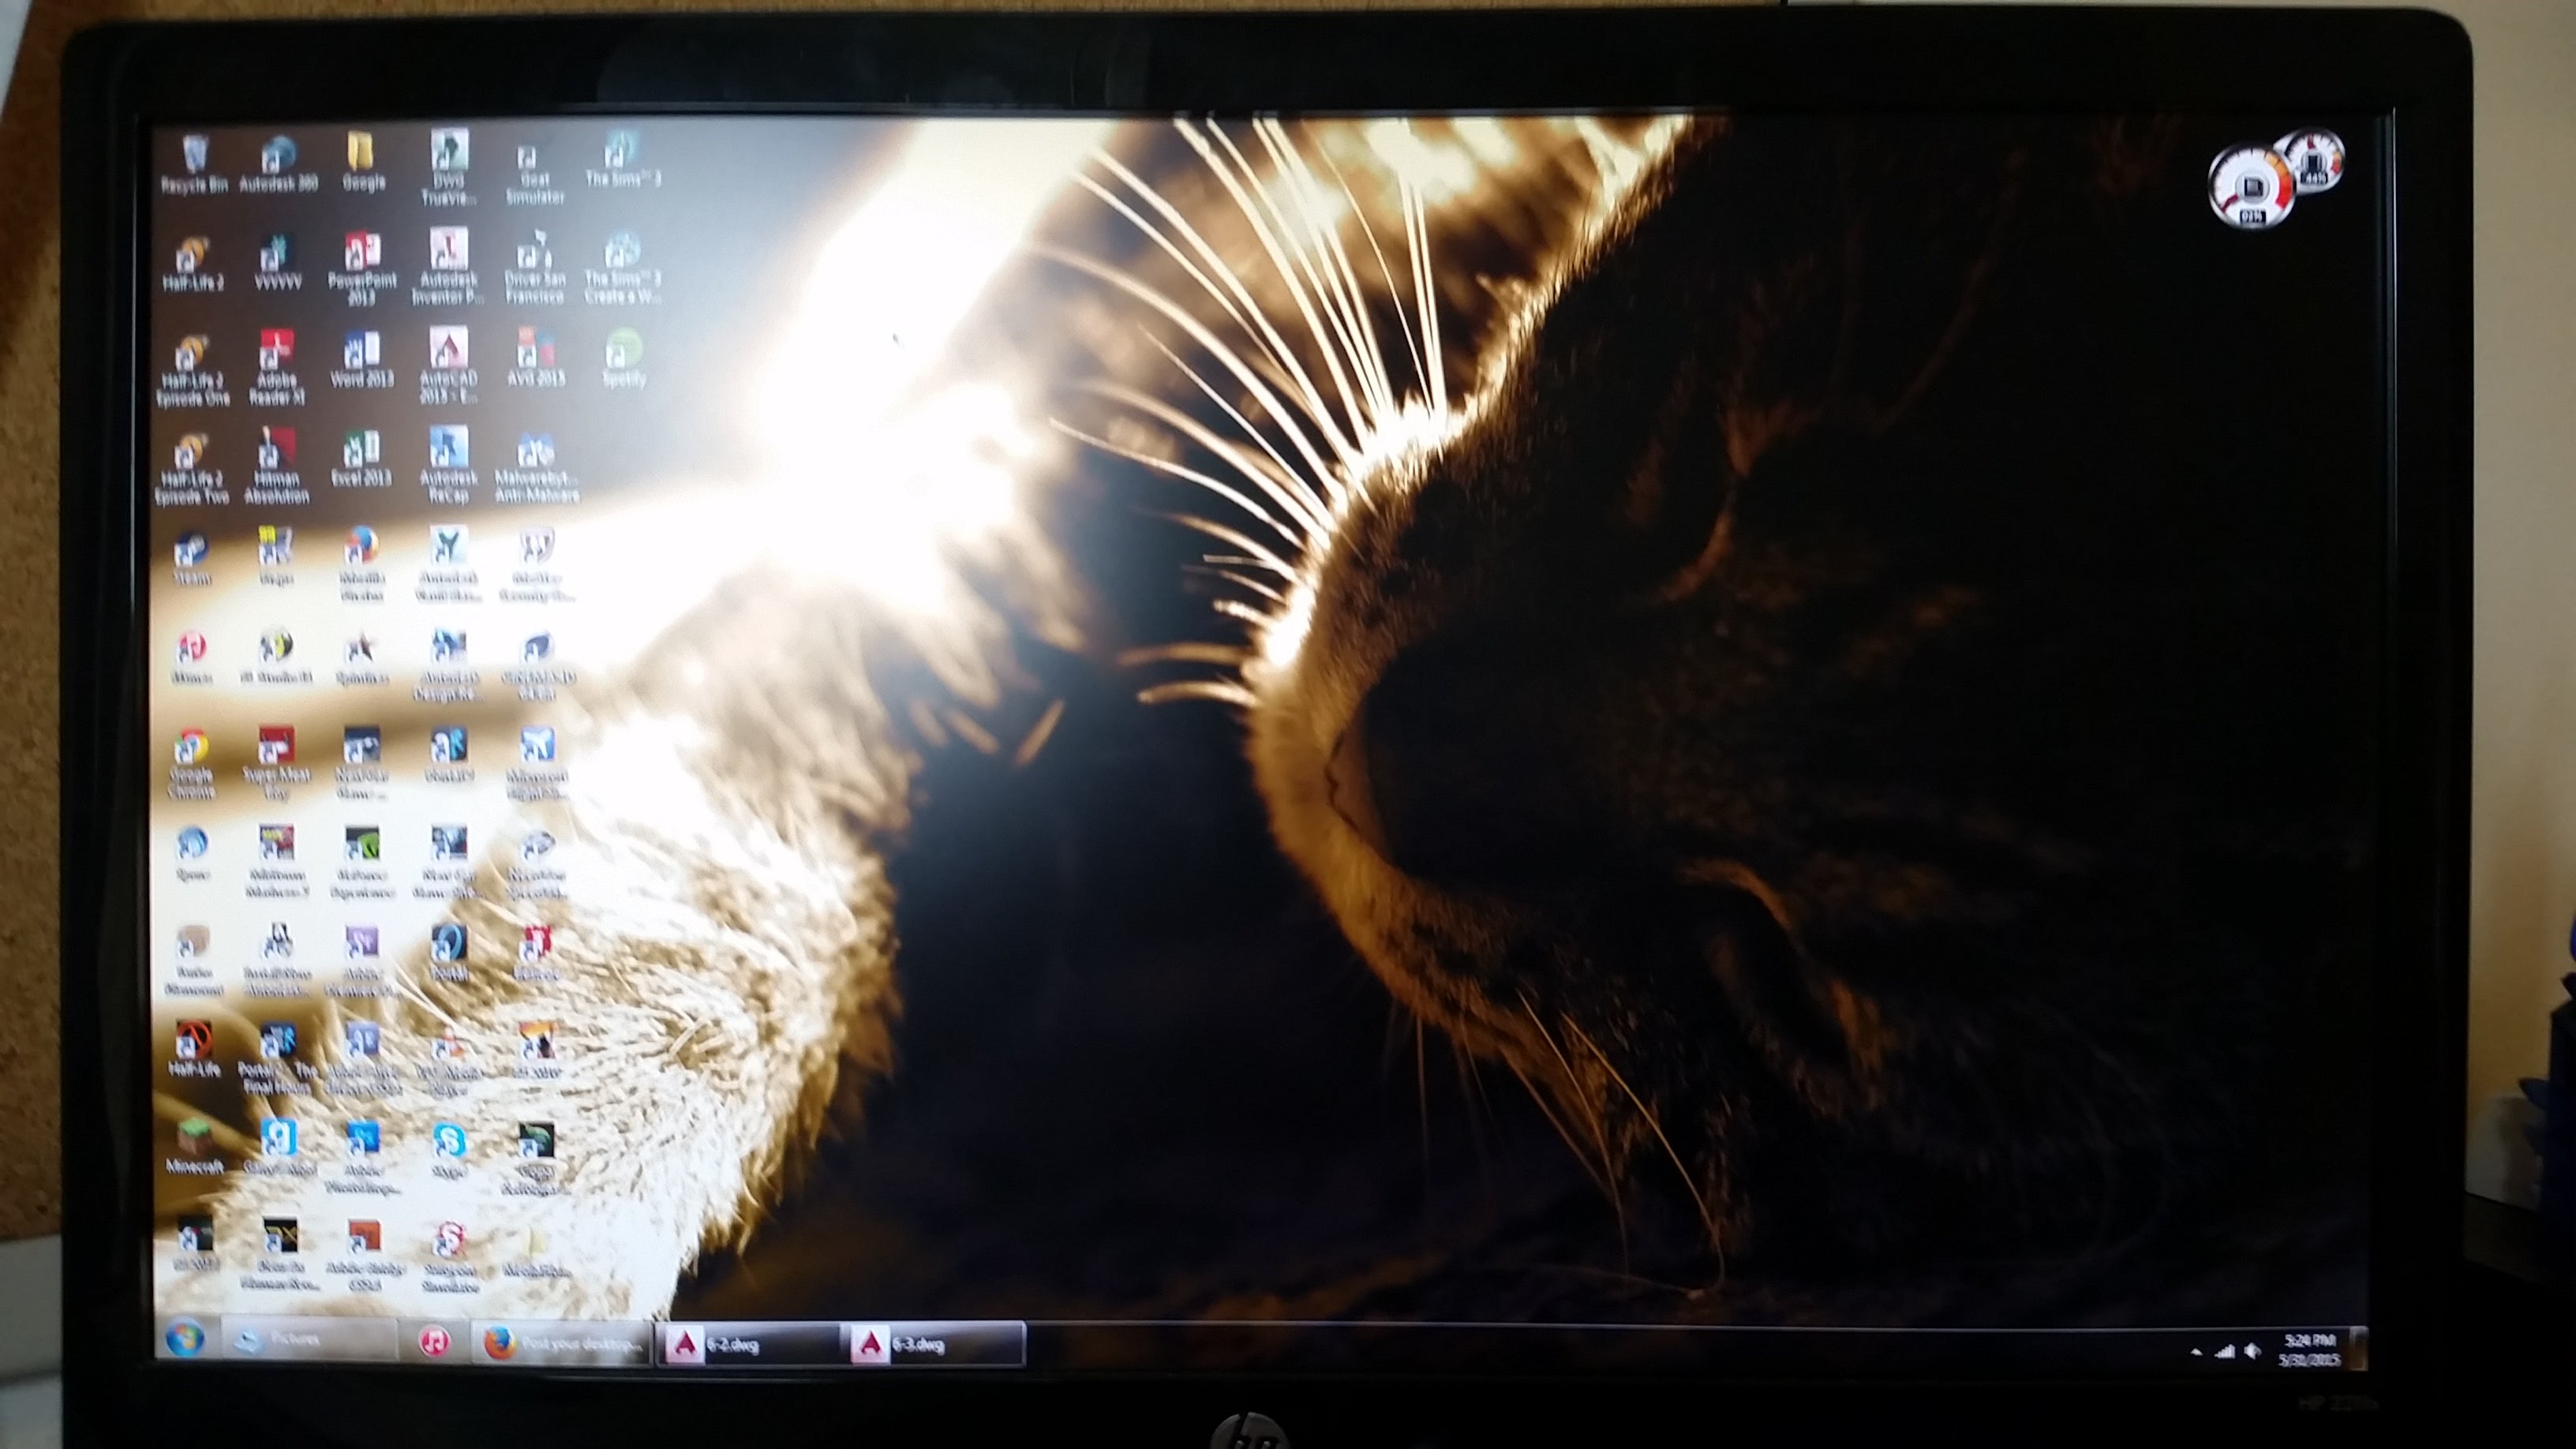
Task: Launch Adobe Photoshop desktop shortcut
Action: coord(362,1158)
